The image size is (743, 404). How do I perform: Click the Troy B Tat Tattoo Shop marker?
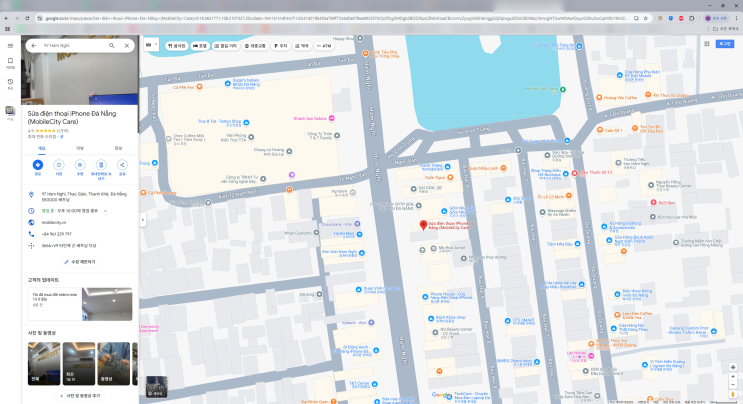[246, 123]
